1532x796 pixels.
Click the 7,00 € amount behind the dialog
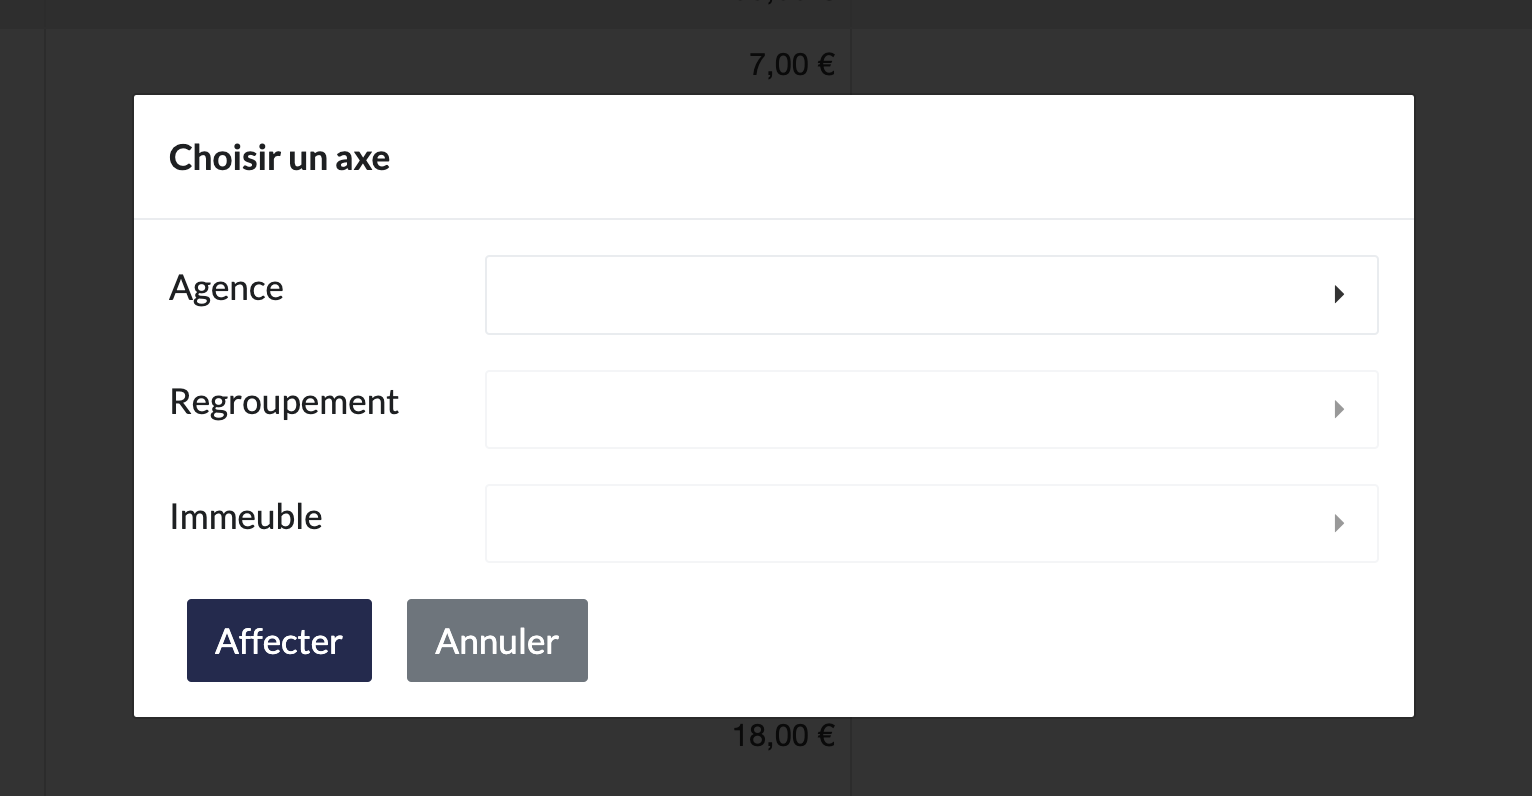click(791, 65)
